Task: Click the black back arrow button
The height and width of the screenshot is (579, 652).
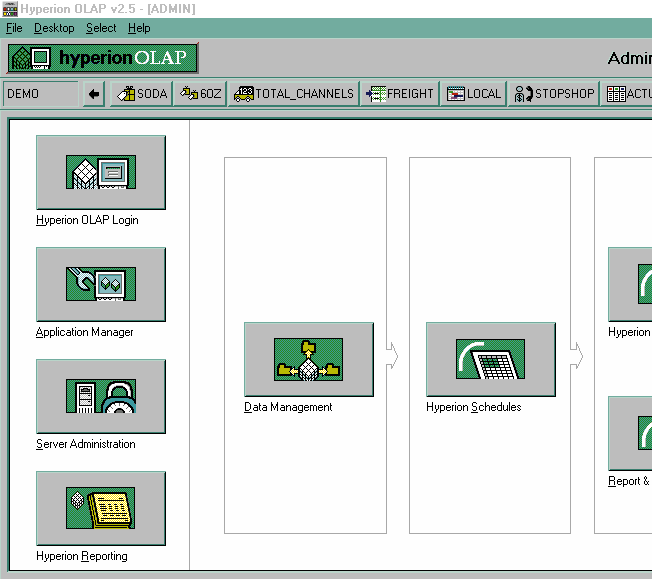Action: (94, 94)
